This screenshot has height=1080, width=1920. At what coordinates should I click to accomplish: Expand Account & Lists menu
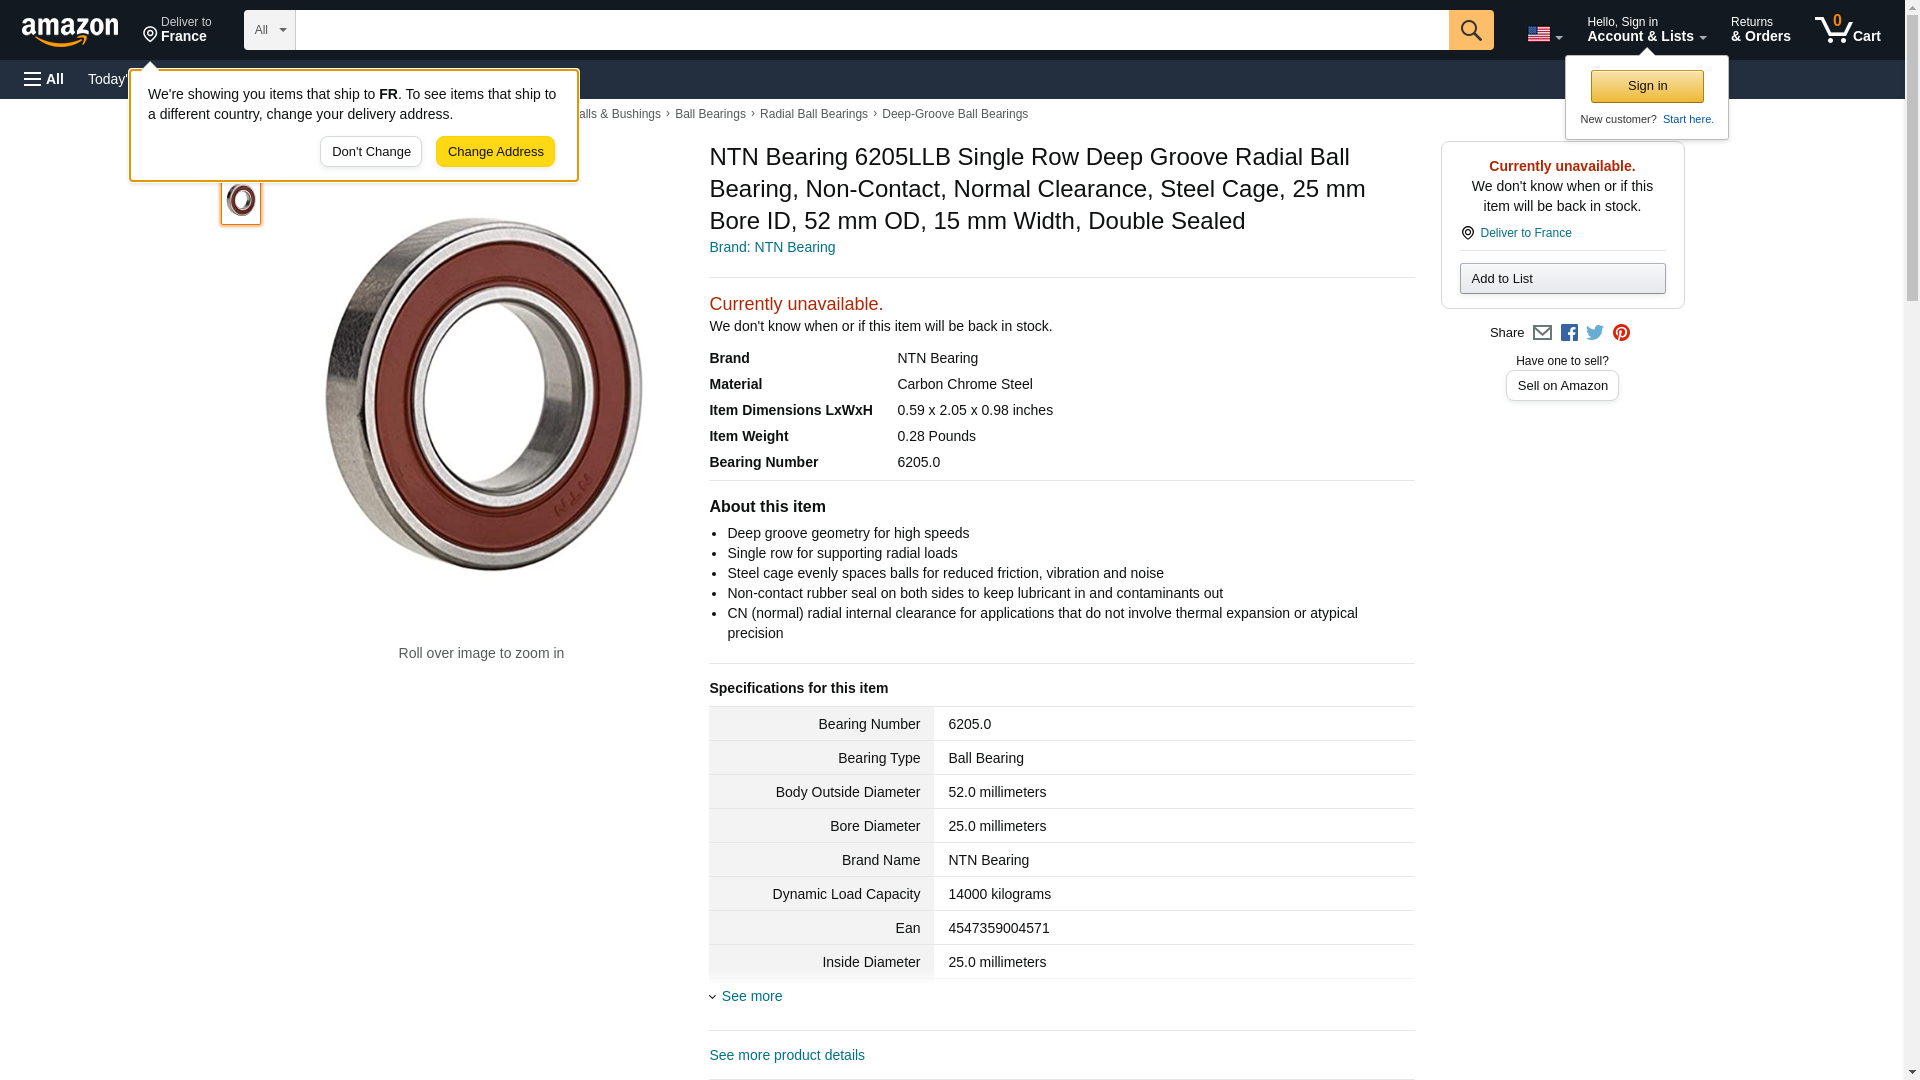[1645, 30]
